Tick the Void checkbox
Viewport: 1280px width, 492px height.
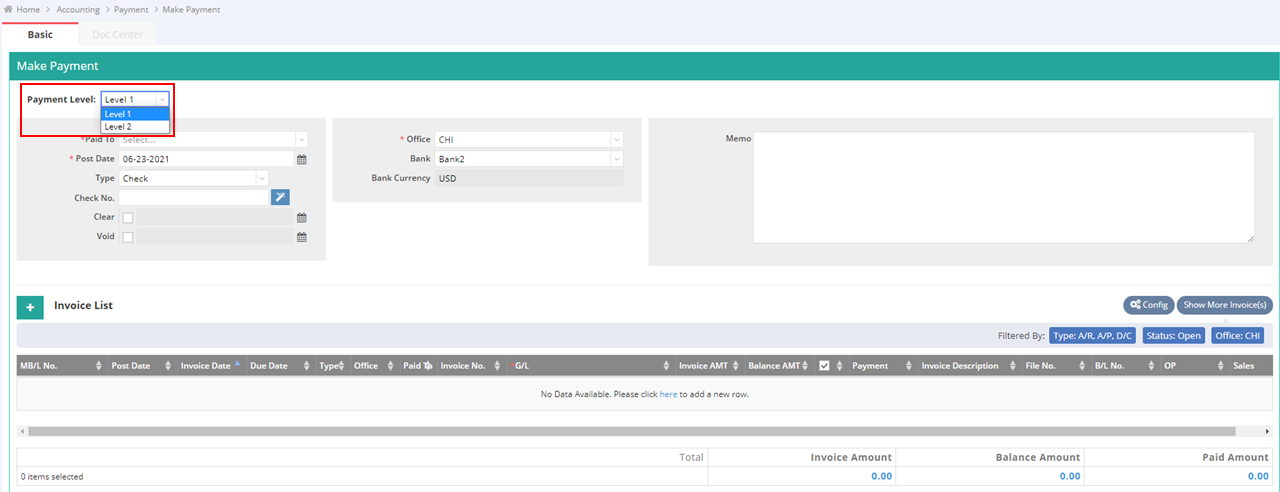point(128,237)
